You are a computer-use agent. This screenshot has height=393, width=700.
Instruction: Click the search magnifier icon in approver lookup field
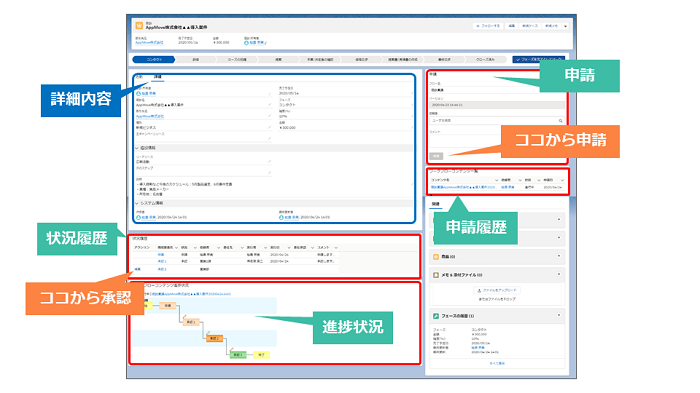click(x=561, y=121)
